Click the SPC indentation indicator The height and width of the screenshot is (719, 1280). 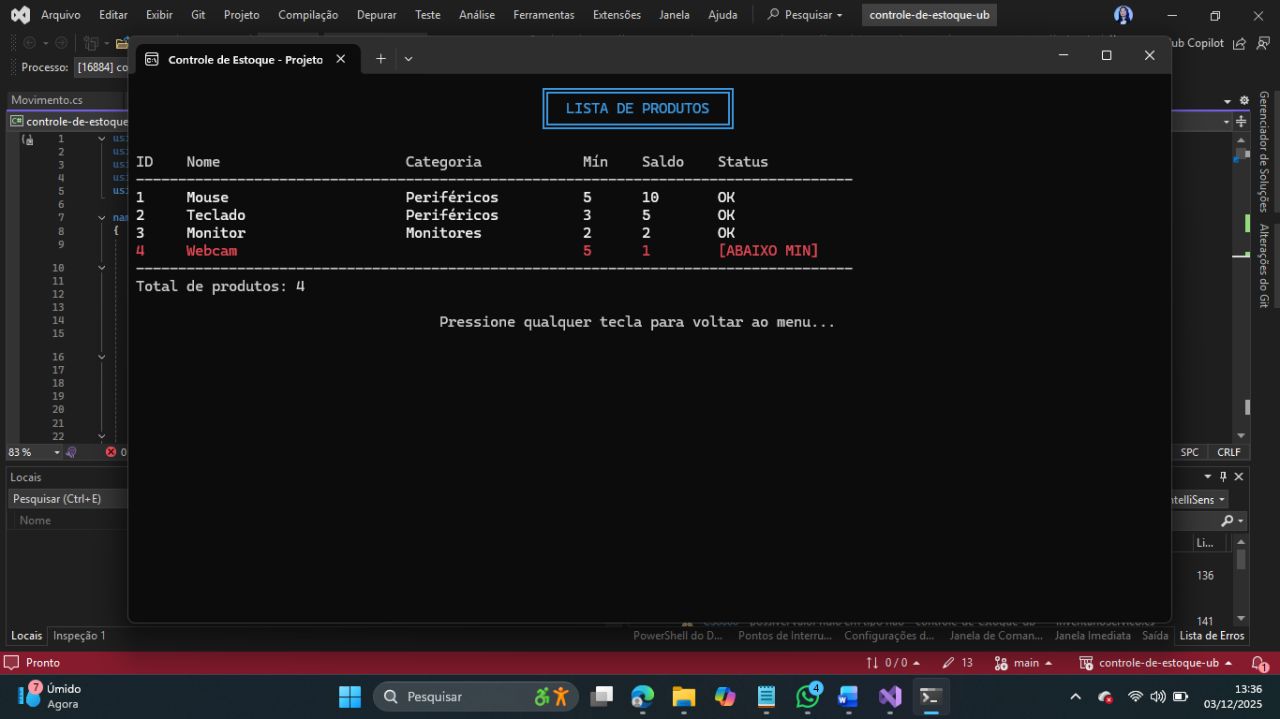pos(1189,452)
